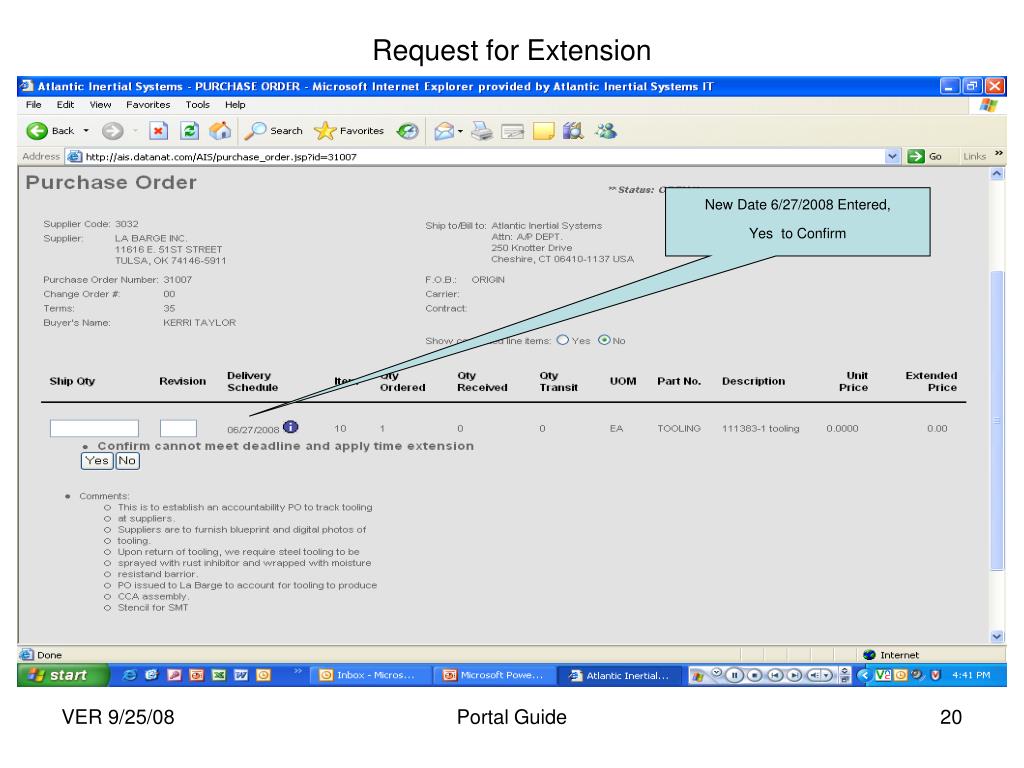Open the Edit menu
Viewport: 1024px width, 768px height.
(65, 104)
